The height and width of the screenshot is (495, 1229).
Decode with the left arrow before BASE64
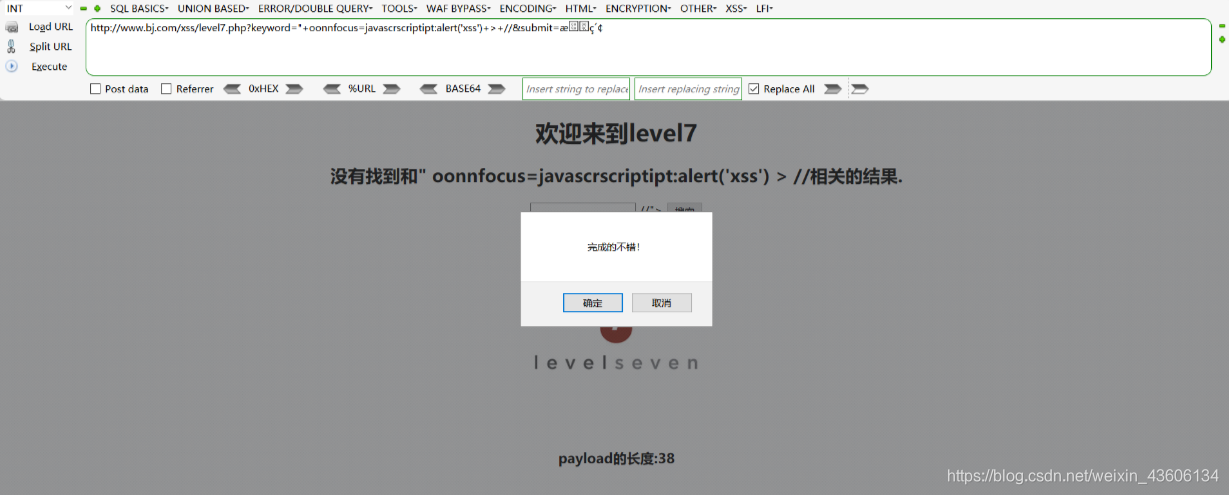pyautogui.click(x=430, y=89)
